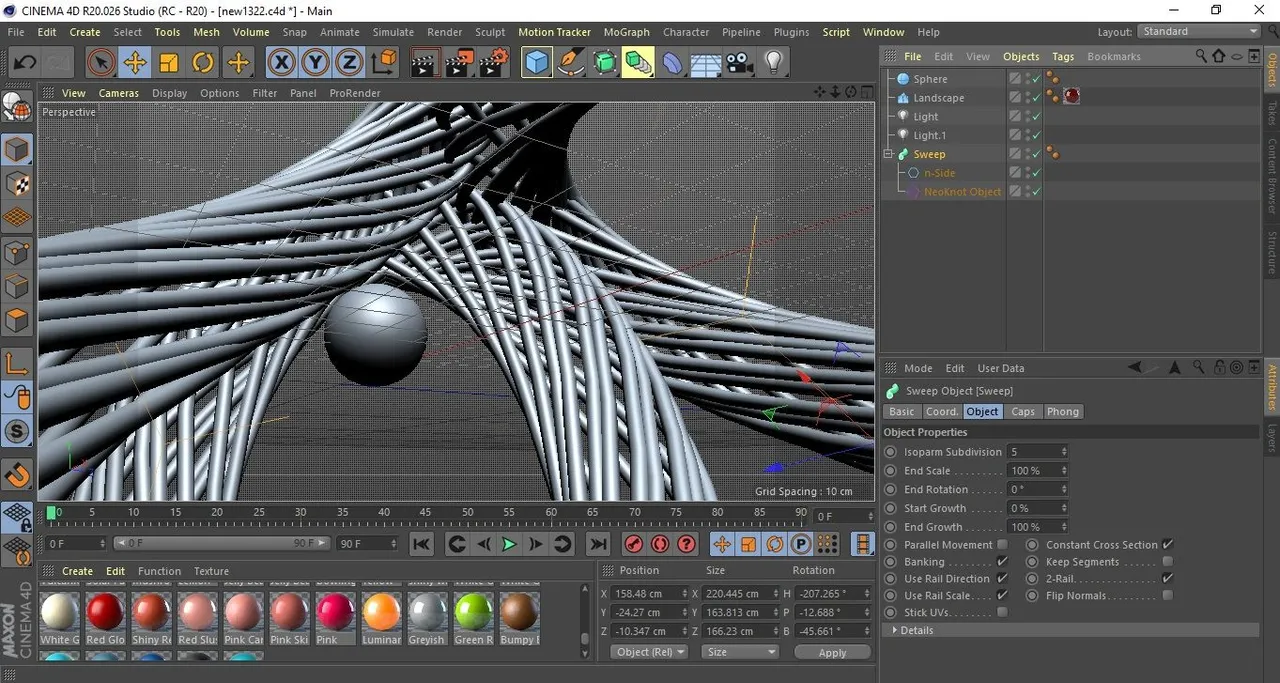Toggle the Z axis lock
This screenshot has height=683, width=1280.
tap(349, 63)
